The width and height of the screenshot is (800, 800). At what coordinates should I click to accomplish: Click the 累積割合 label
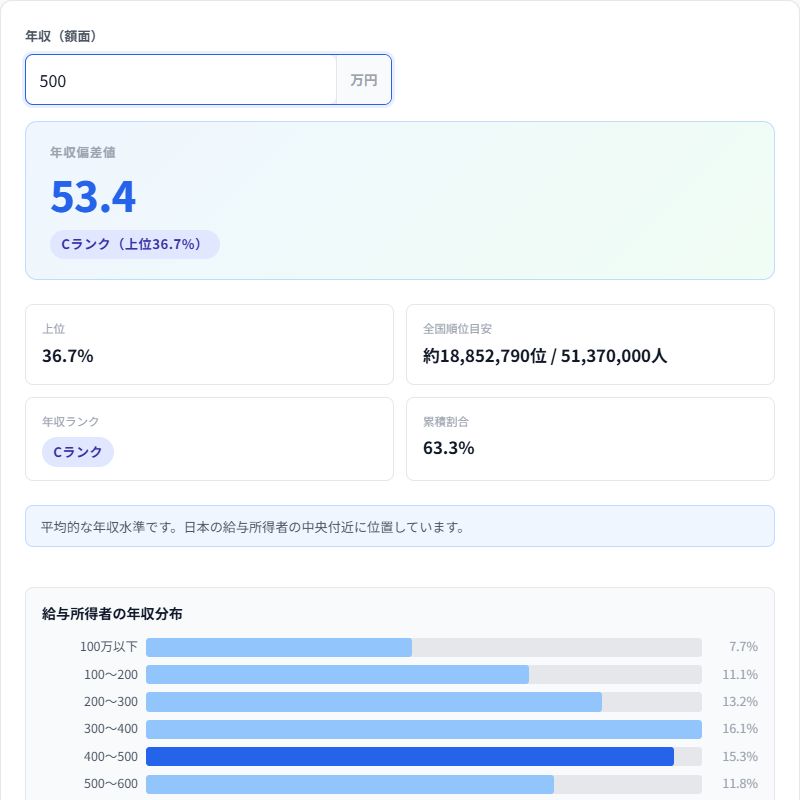coord(446,421)
